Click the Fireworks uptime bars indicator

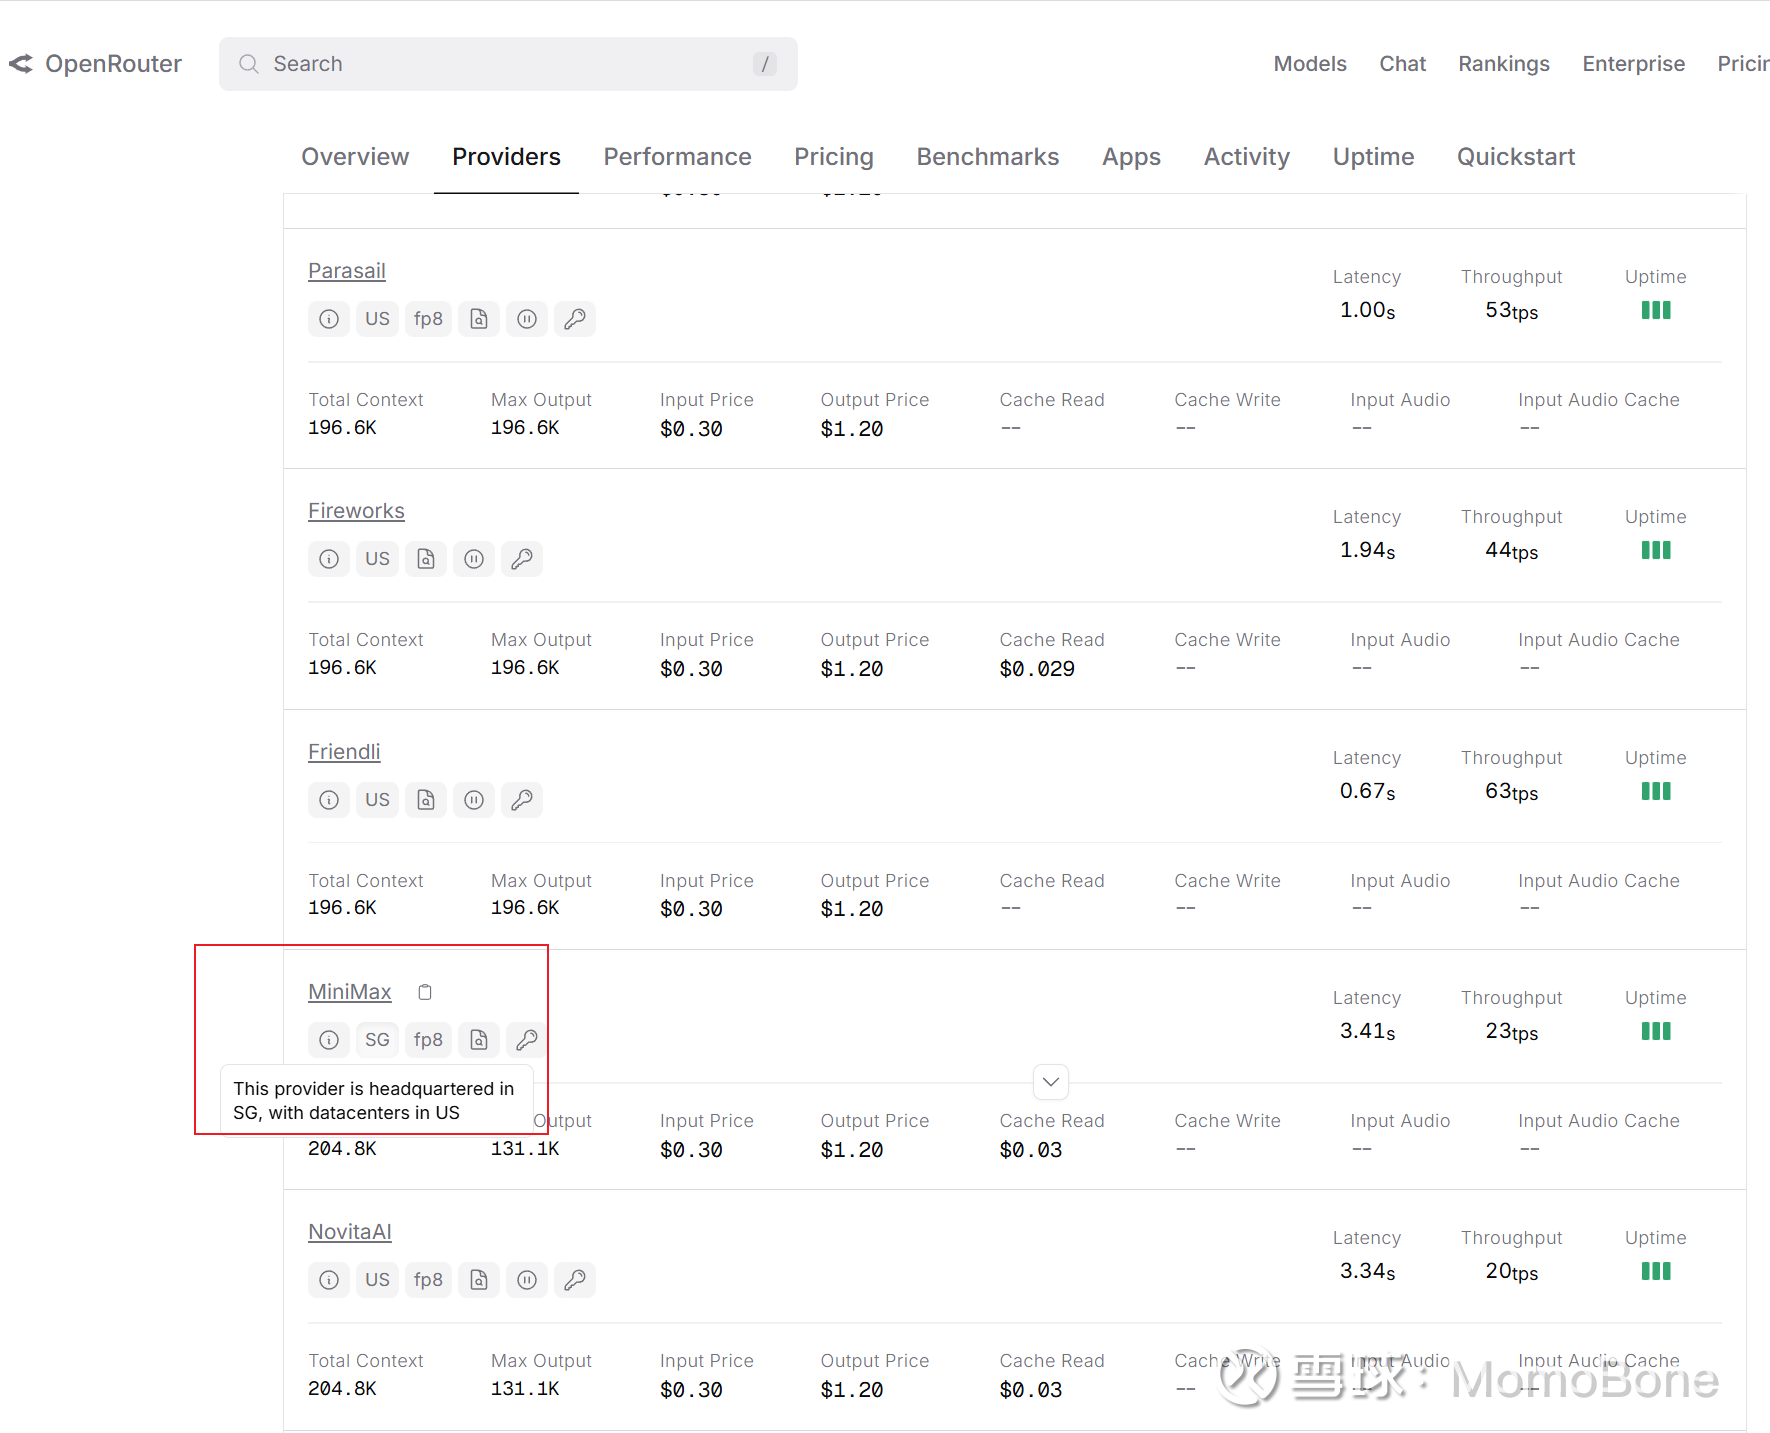point(1656,550)
